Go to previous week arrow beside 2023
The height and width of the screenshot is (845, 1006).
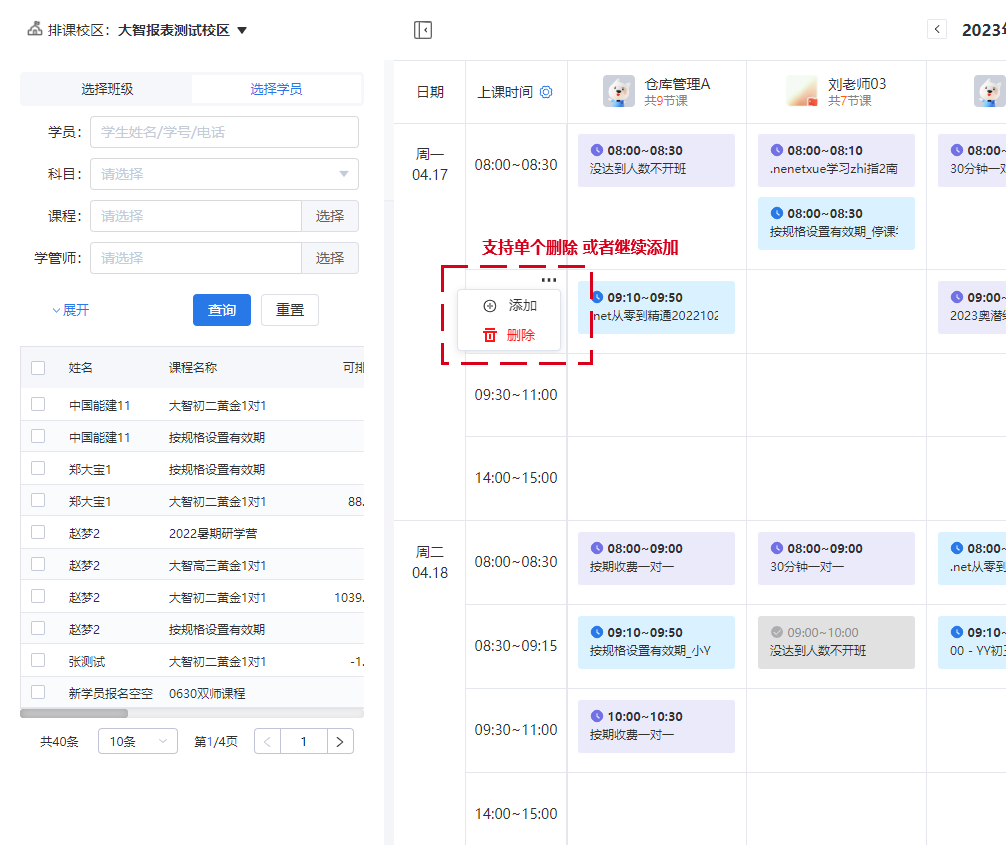(x=937, y=29)
